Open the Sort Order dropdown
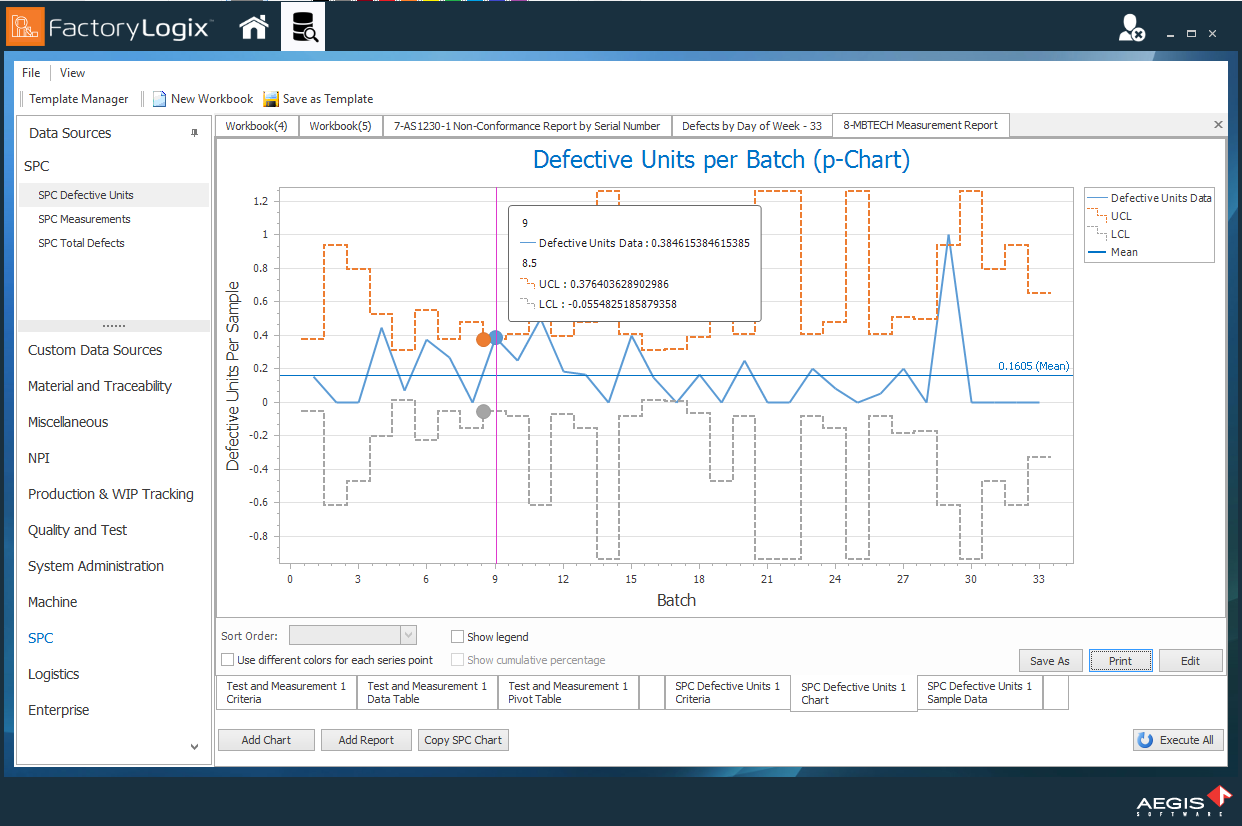This screenshot has height=826, width=1242. [x=407, y=635]
